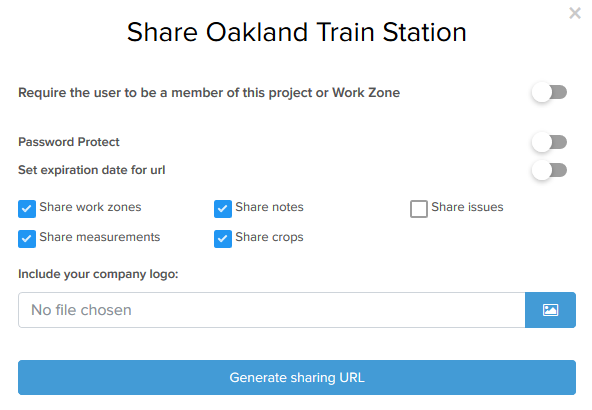Click the 'Set expiration date for url' label
The image size is (592, 410).
pyautogui.click(x=92, y=170)
